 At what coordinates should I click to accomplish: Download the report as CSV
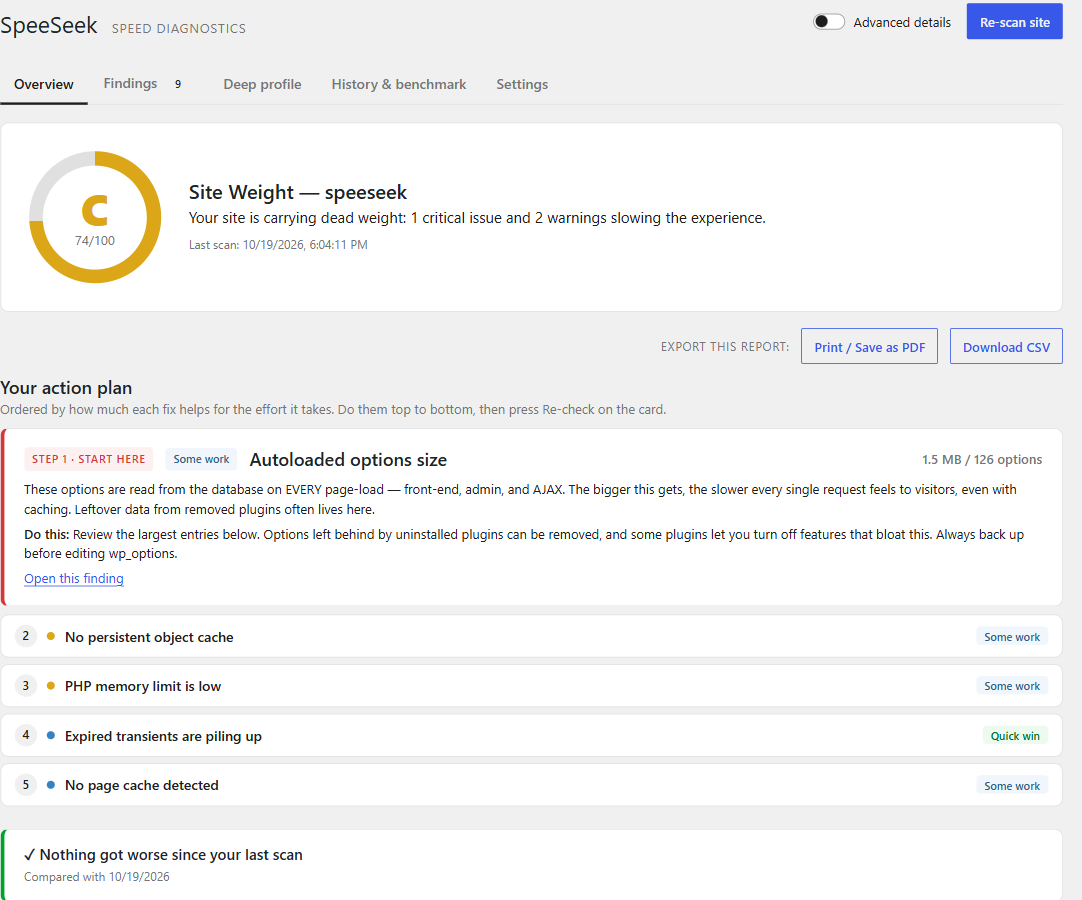[x=1006, y=346]
